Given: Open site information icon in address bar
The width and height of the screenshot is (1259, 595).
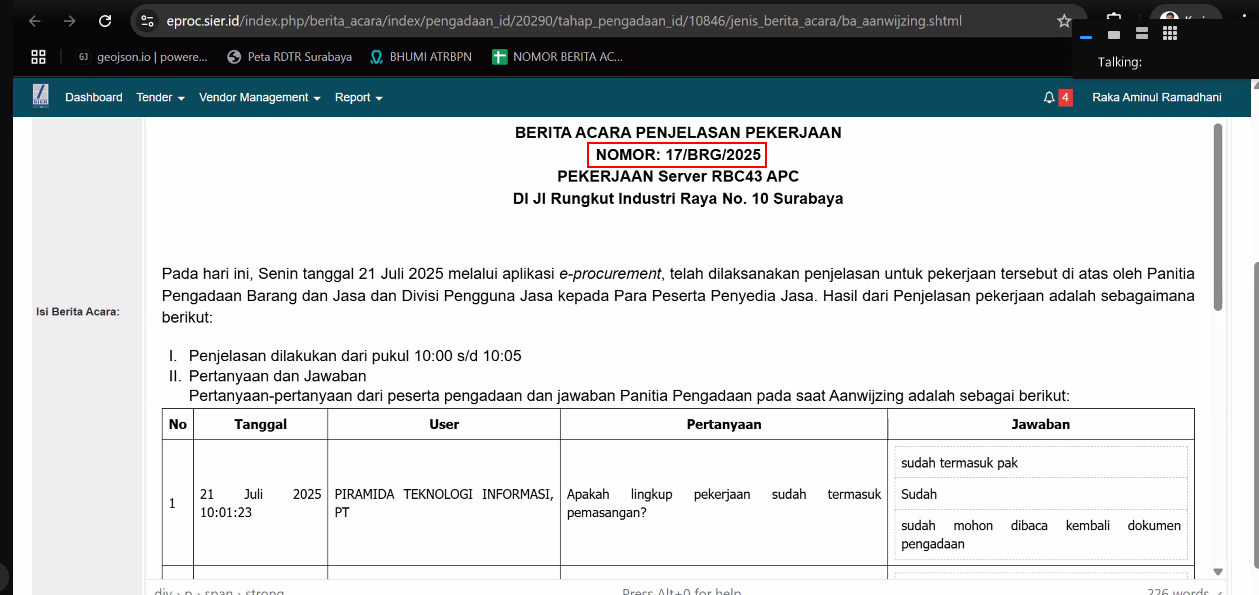Looking at the screenshot, I should coord(147,21).
